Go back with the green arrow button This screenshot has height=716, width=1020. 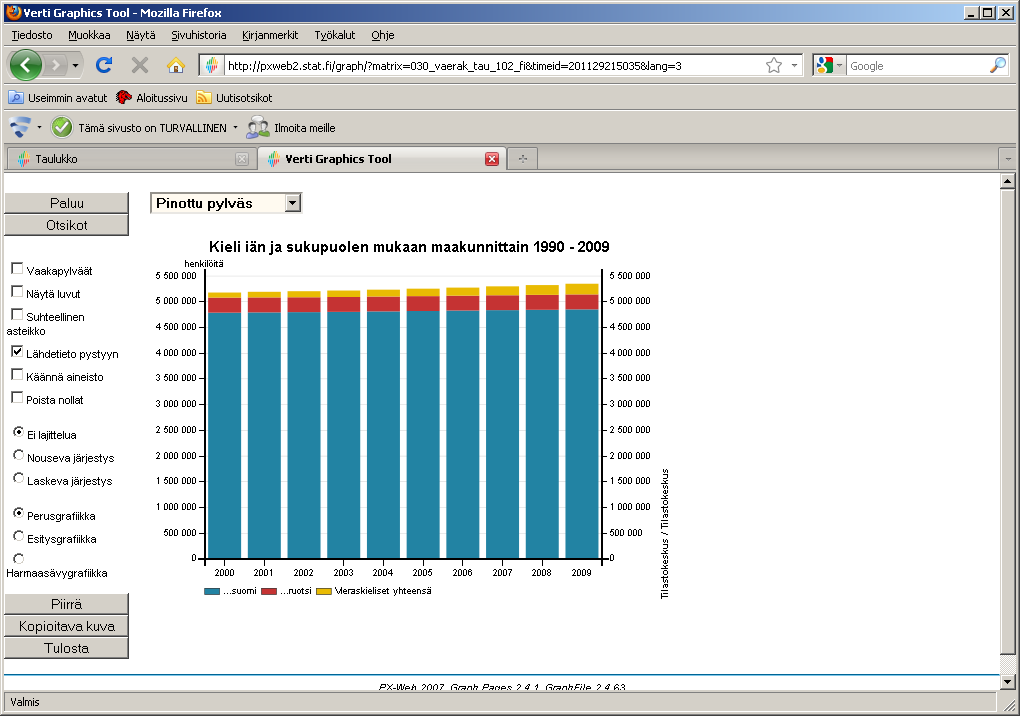coord(25,65)
